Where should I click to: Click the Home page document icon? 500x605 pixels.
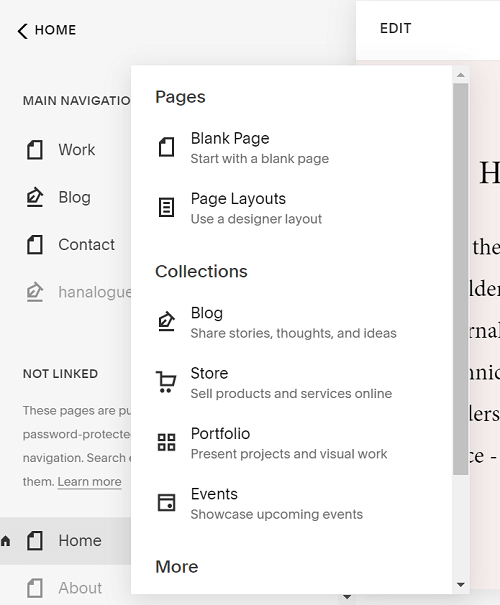coord(35,541)
